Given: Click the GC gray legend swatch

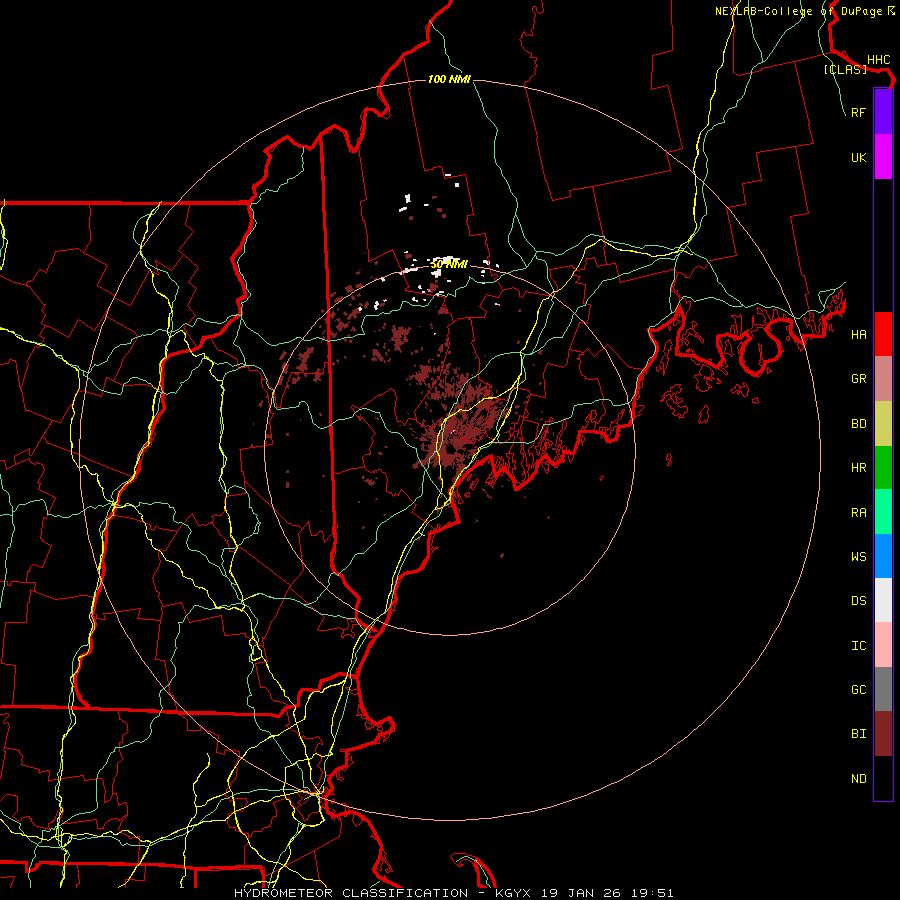Looking at the screenshot, I should (x=883, y=689).
